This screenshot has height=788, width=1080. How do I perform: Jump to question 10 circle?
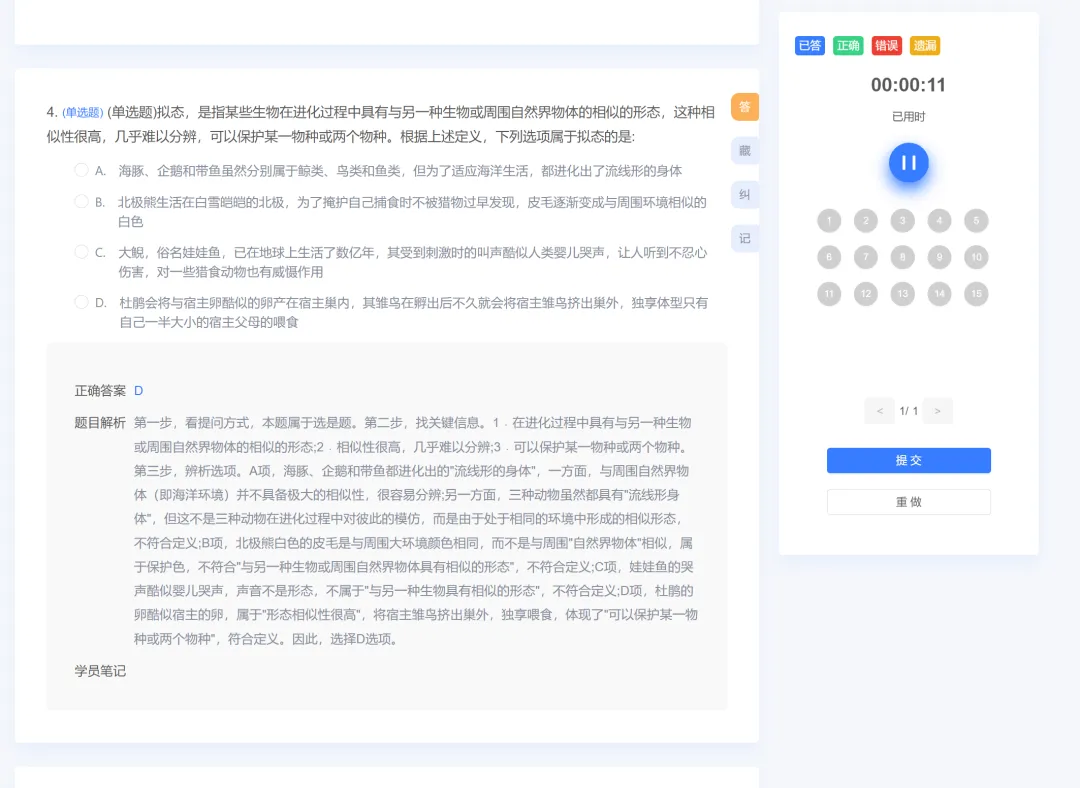[x=976, y=257]
